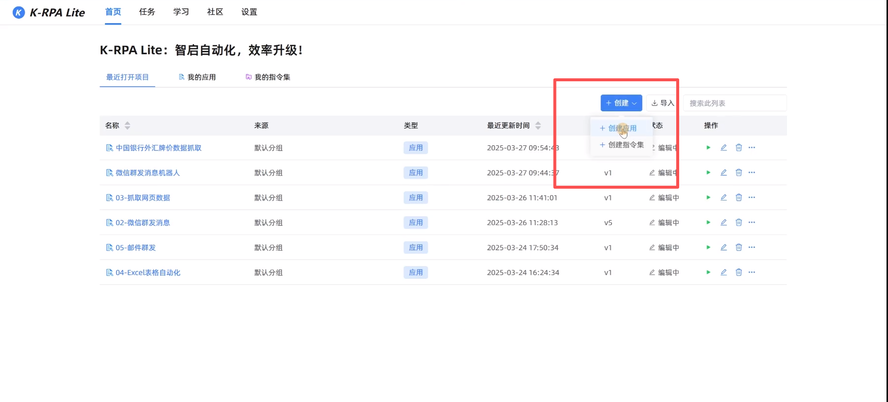Switch to the 我的应用 tab
This screenshot has height=402, width=888.
click(197, 77)
